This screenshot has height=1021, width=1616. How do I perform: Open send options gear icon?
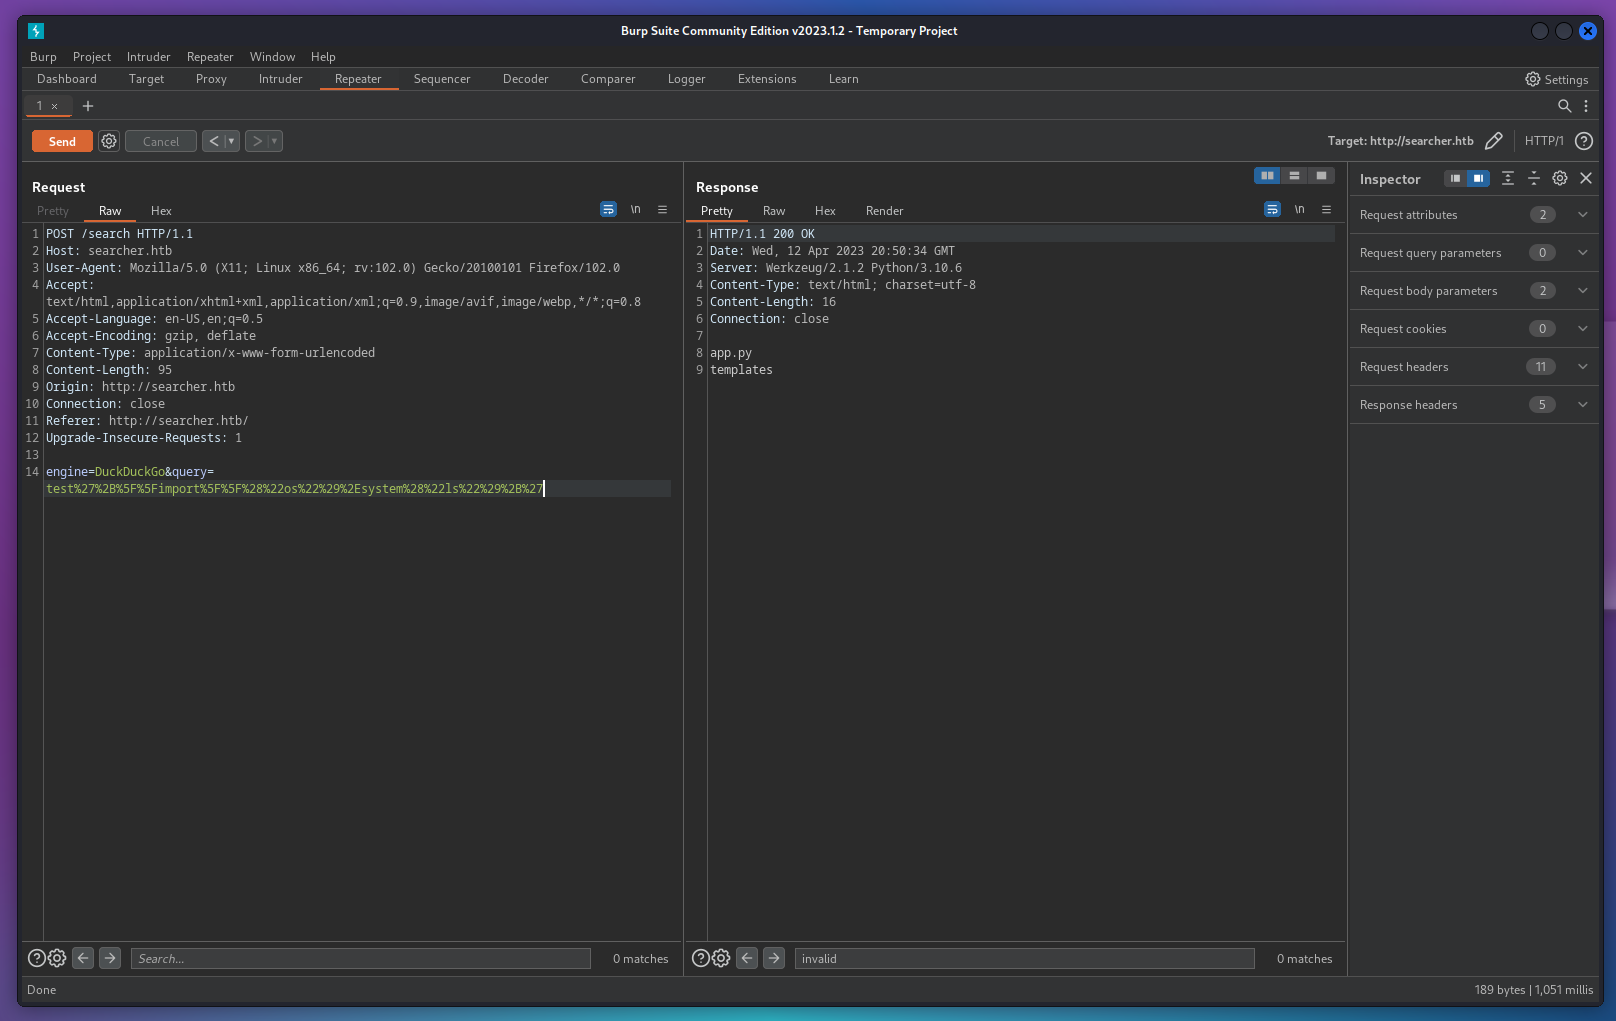point(109,141)
